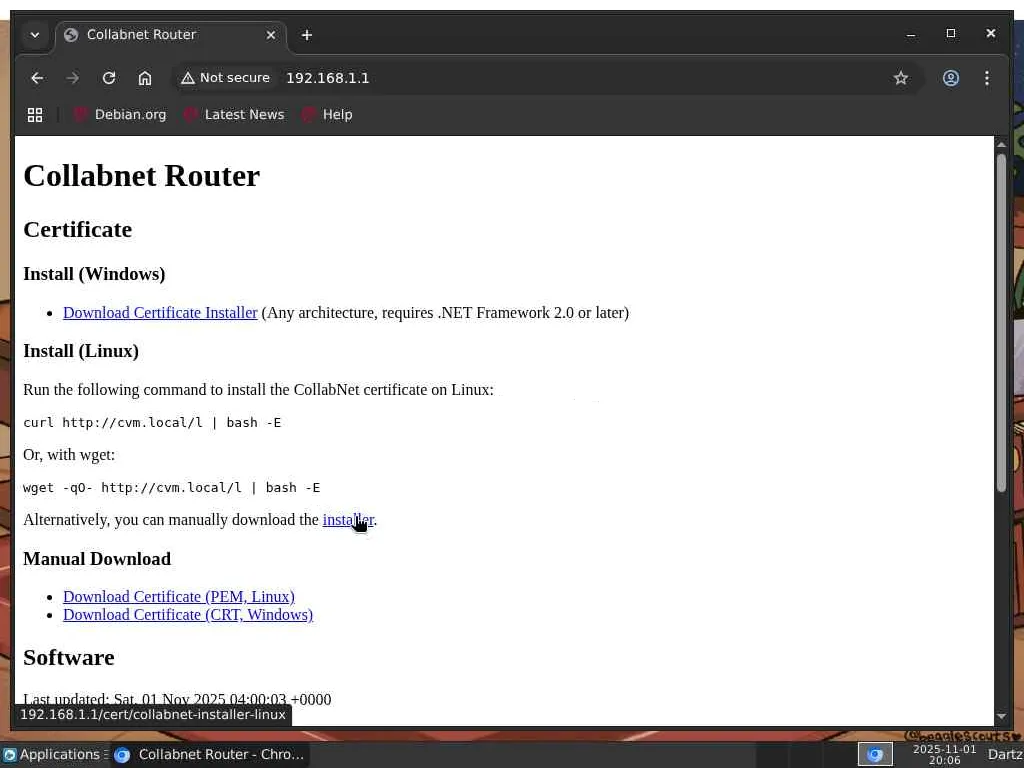Click the Software section heading
This screenshot has height=768, width=1024.
[69, 658]
